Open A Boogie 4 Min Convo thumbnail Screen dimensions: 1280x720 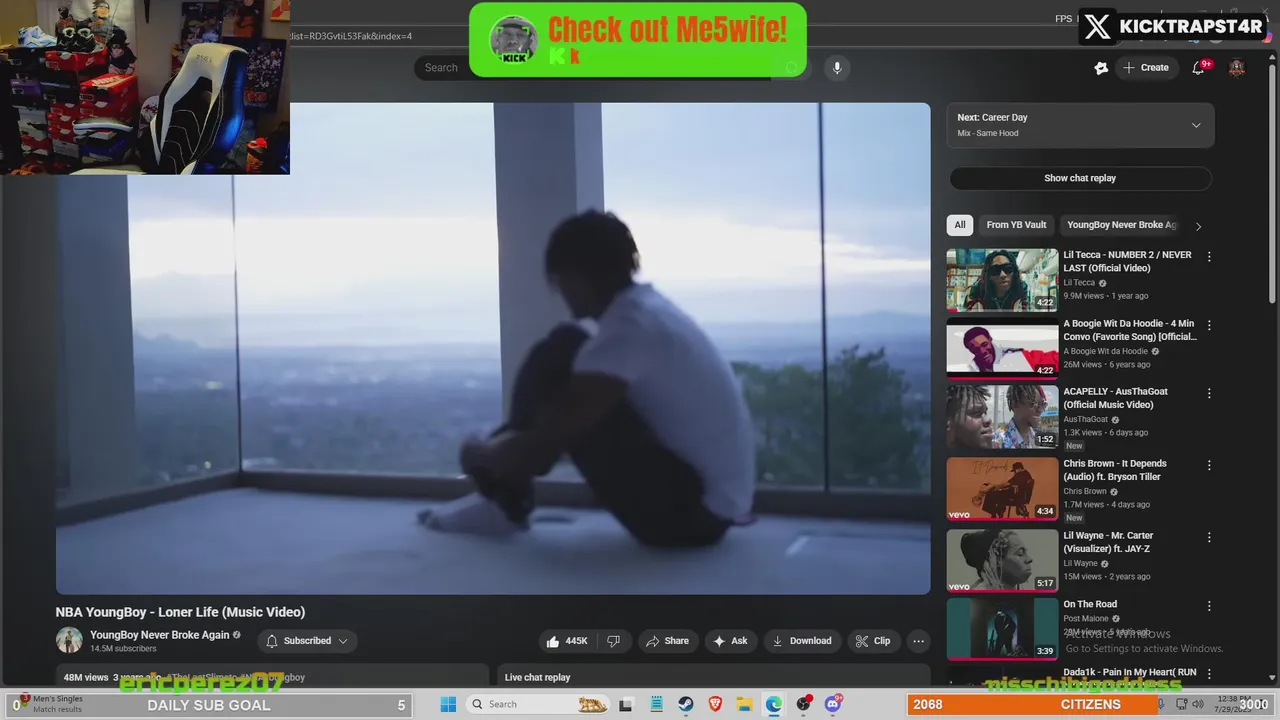coord(1002,349)
